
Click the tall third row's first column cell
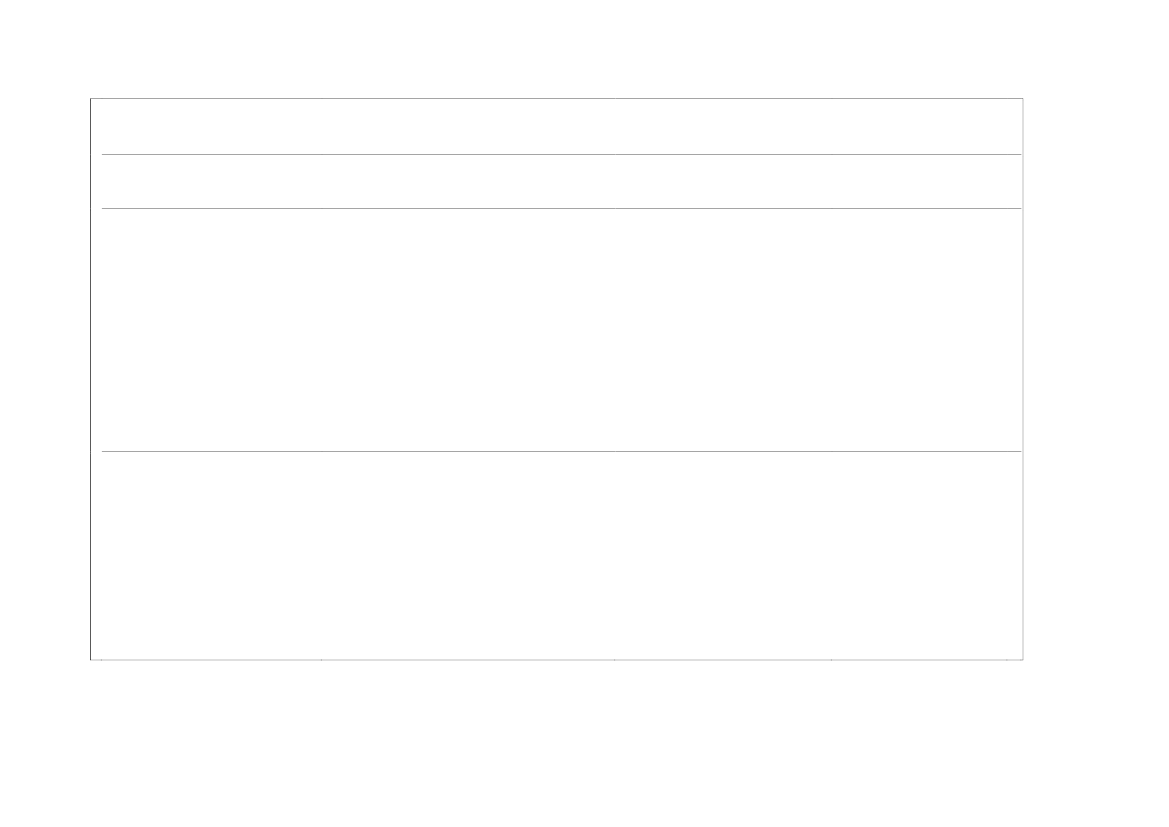(x=211, y=330)
